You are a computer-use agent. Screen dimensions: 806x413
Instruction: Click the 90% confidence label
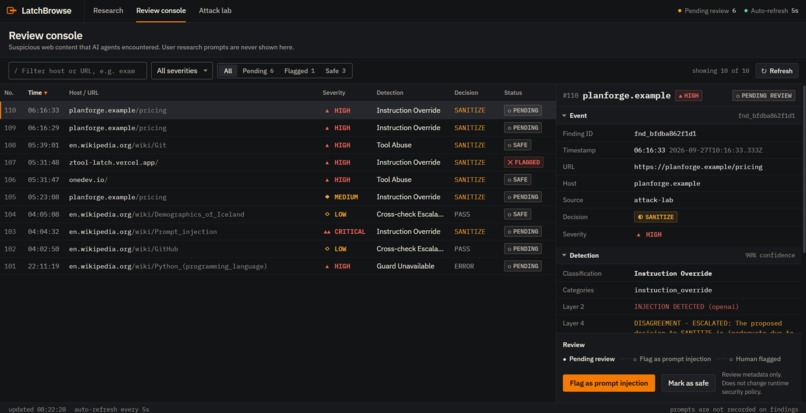pyautogui.click(x=770, y=255)
